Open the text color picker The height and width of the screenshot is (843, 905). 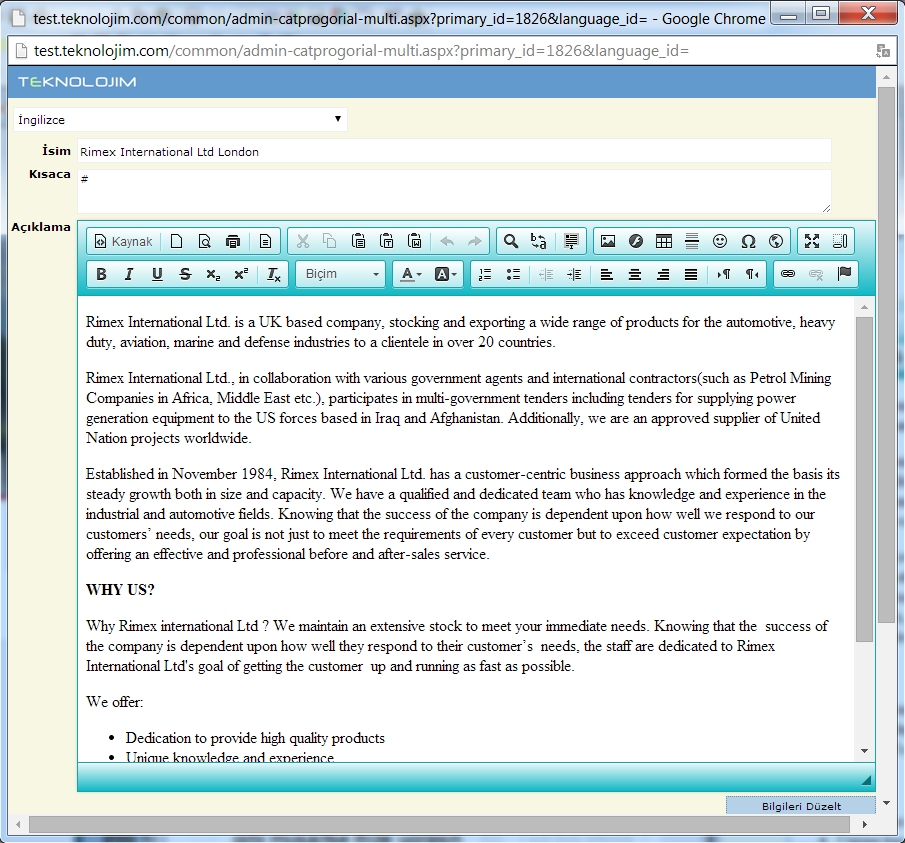(411, 274)
